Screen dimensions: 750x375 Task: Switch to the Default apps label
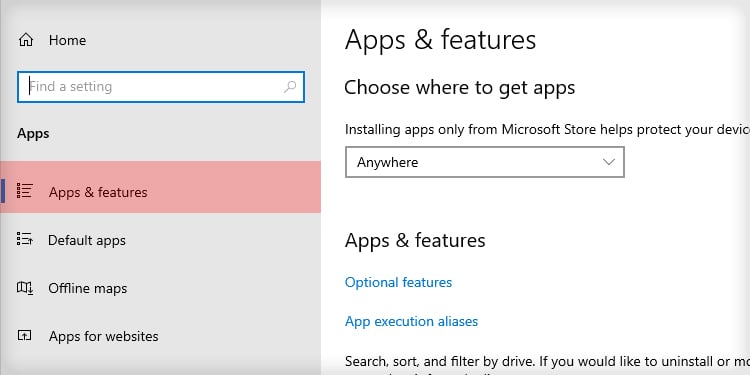coord(87,240)
